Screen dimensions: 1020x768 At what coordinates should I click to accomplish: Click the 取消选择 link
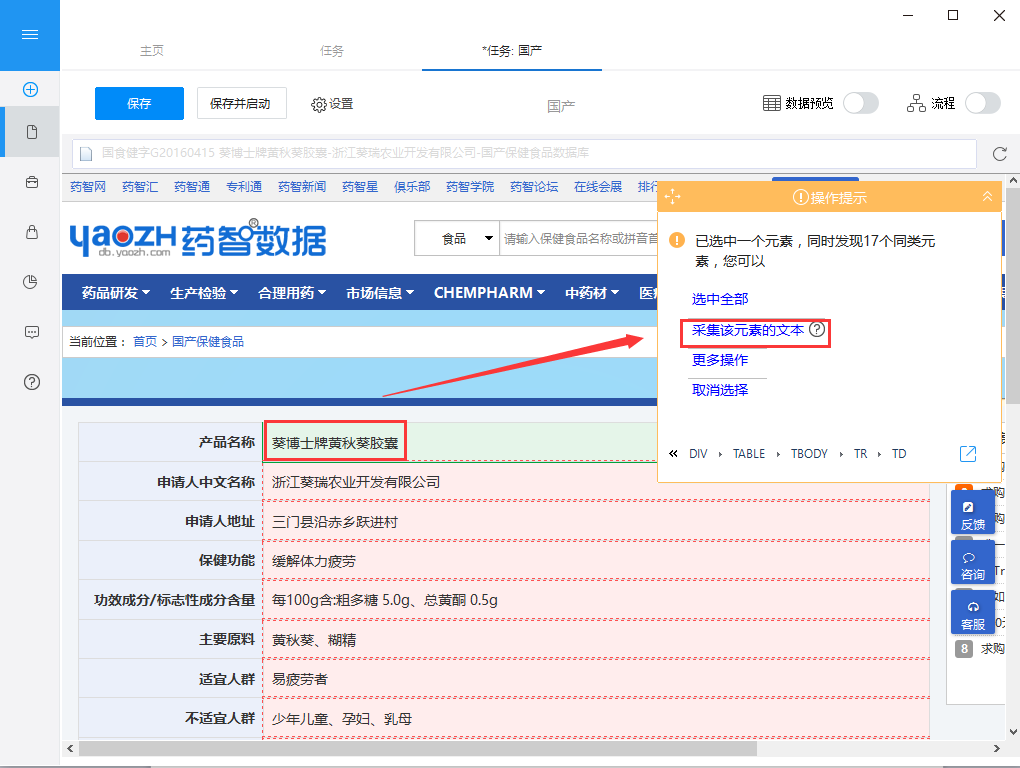point(719,390)
